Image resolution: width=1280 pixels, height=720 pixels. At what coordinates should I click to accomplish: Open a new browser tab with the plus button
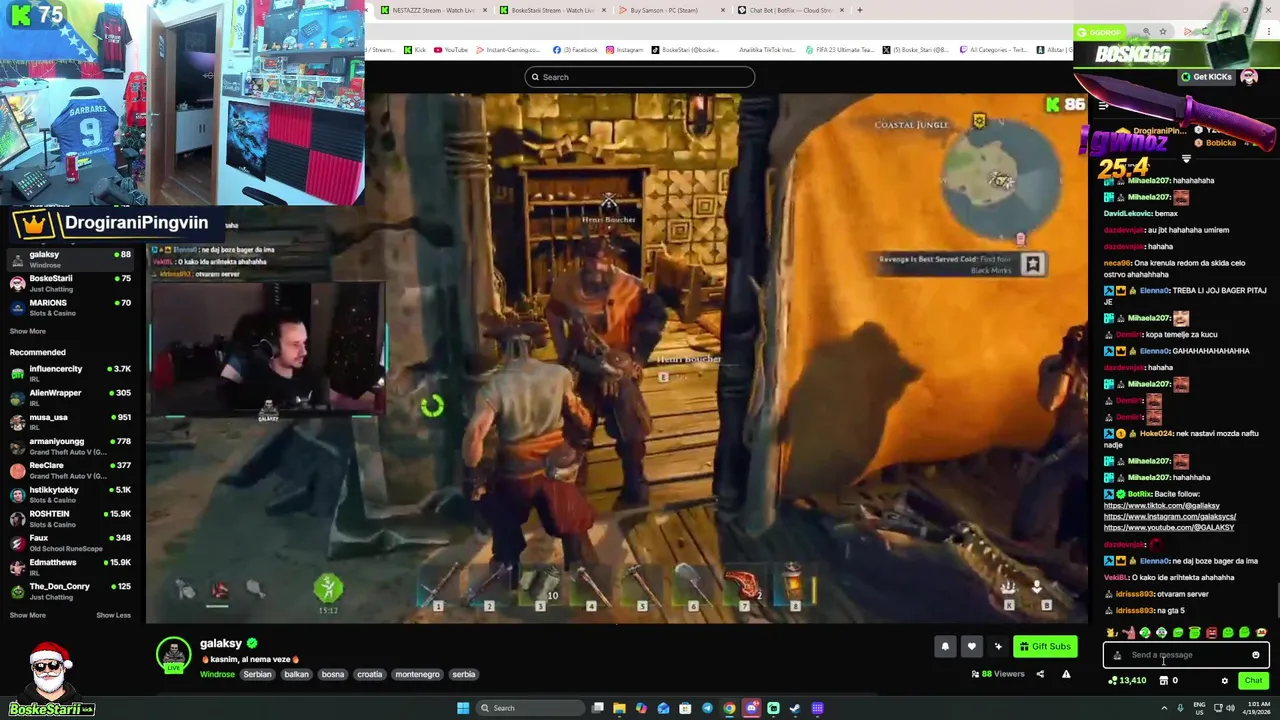coord(859,10)
